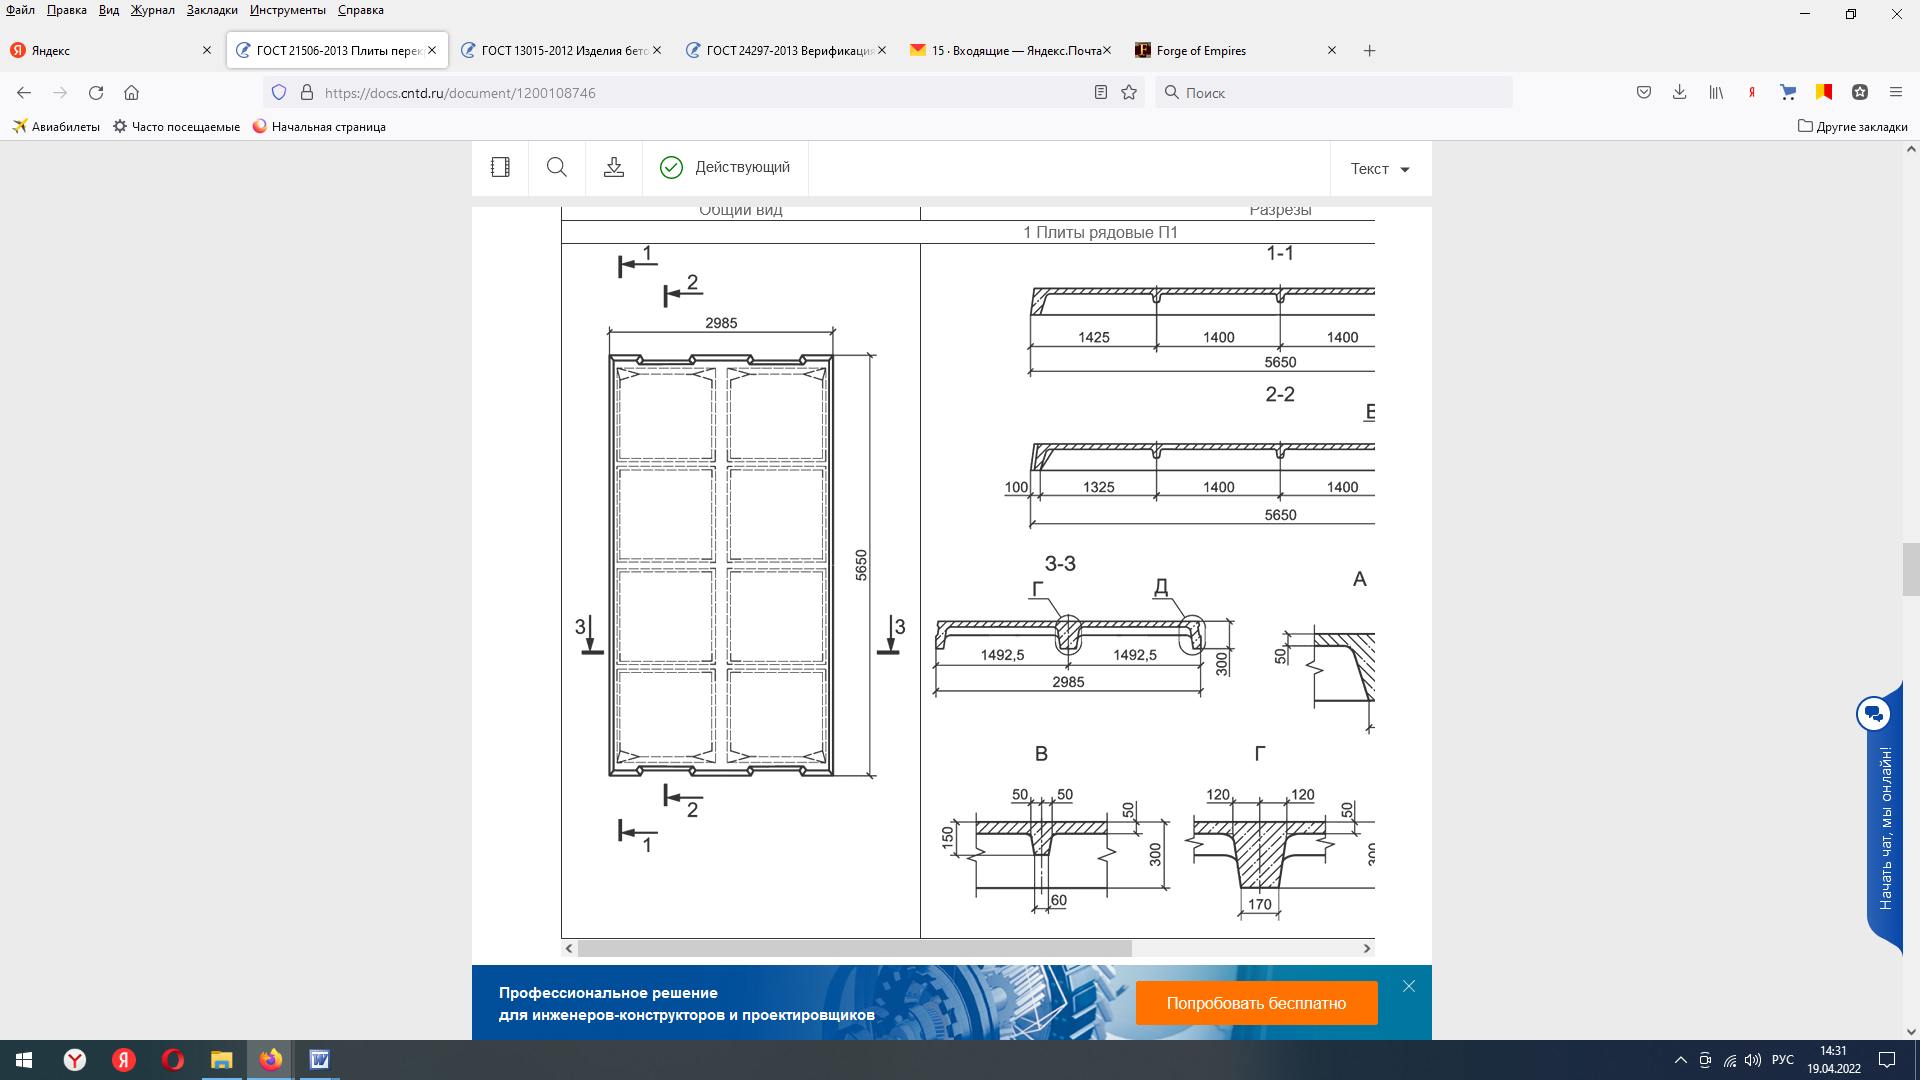Open the browser home page
Screen dimensions: 1920x1080
click(131, 93)
